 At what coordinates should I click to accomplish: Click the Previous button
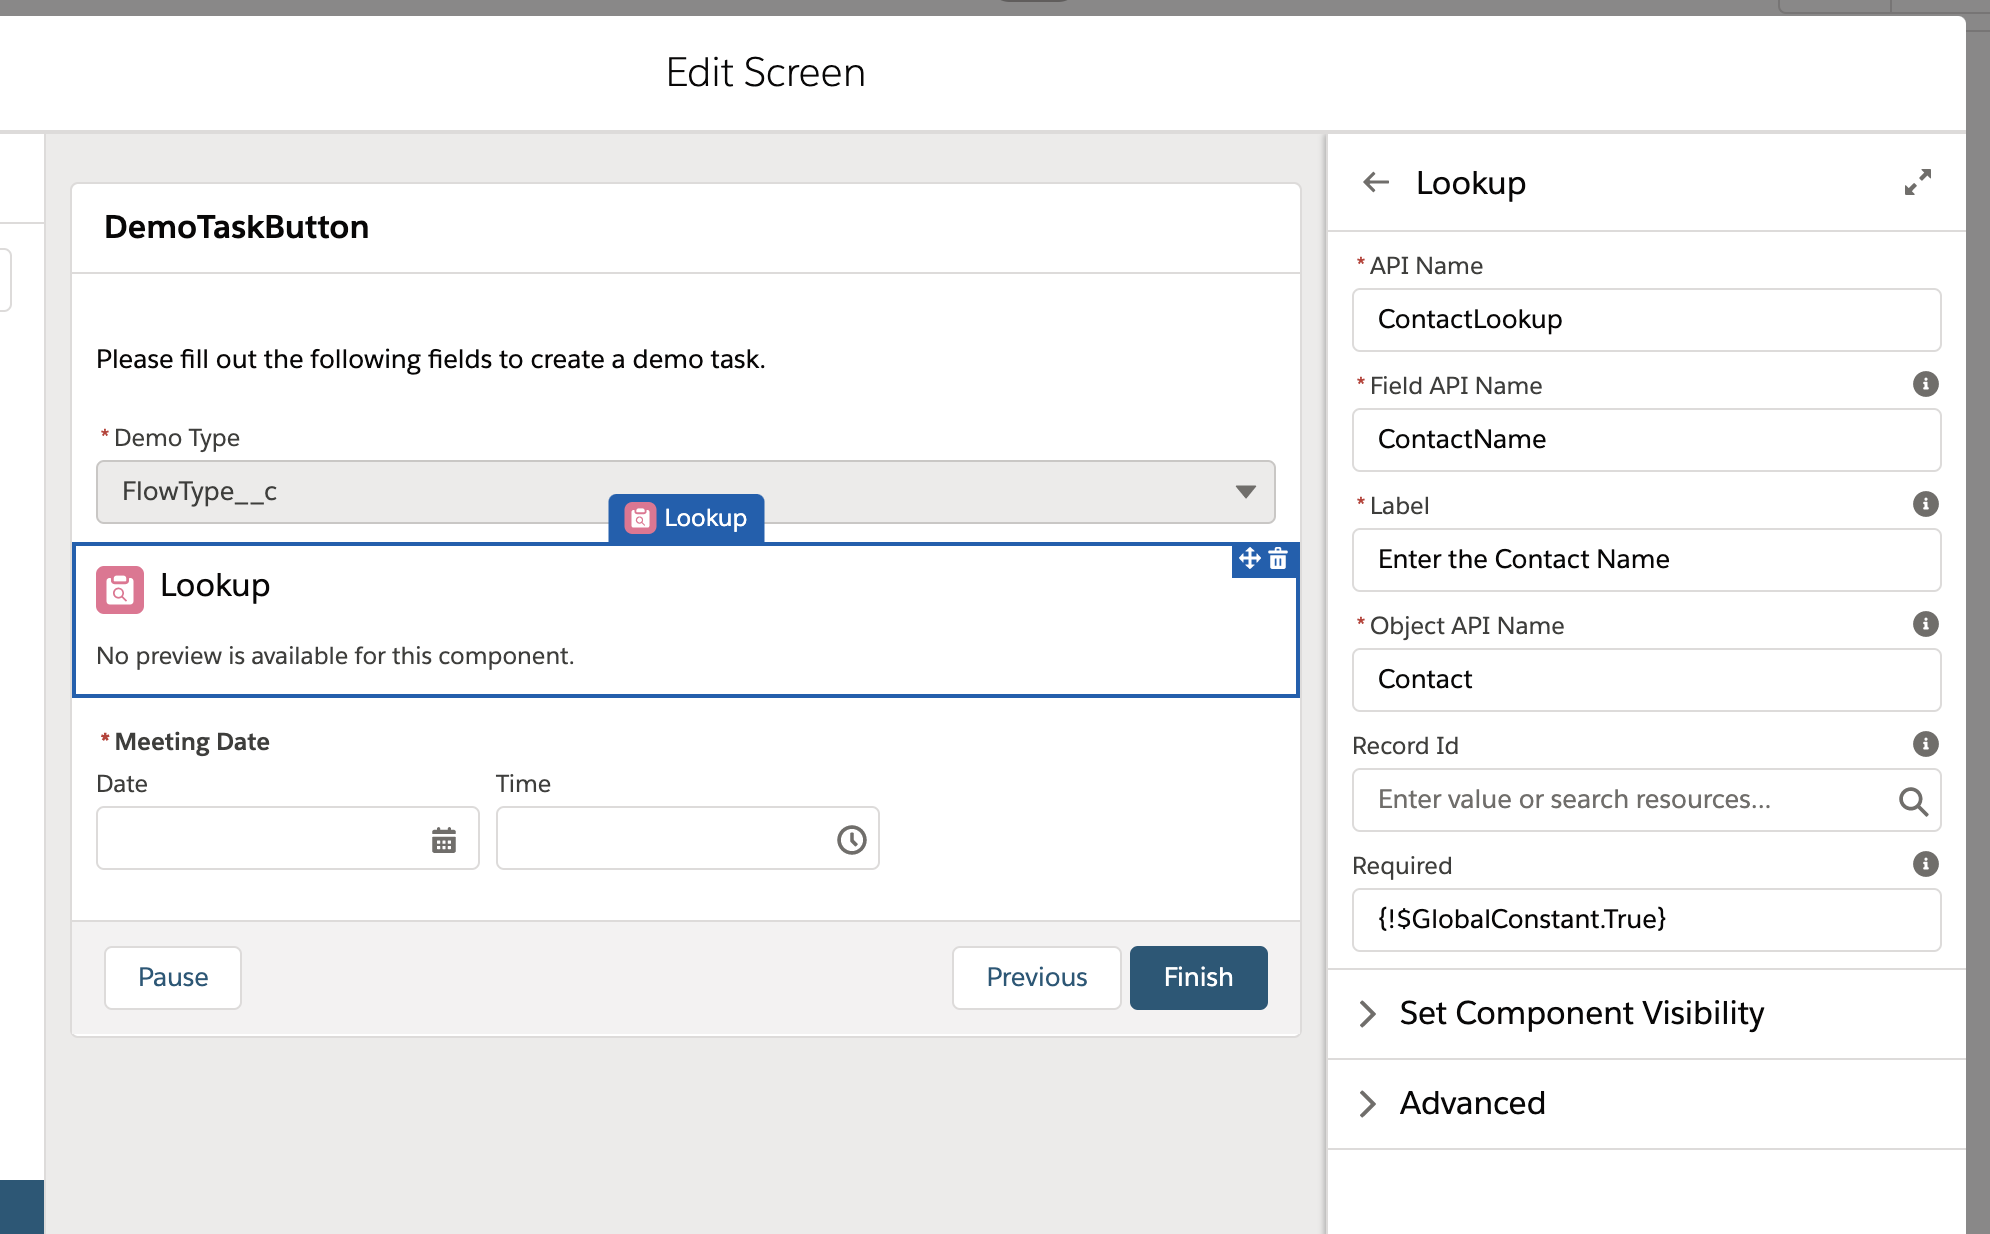coord(1036,978)
